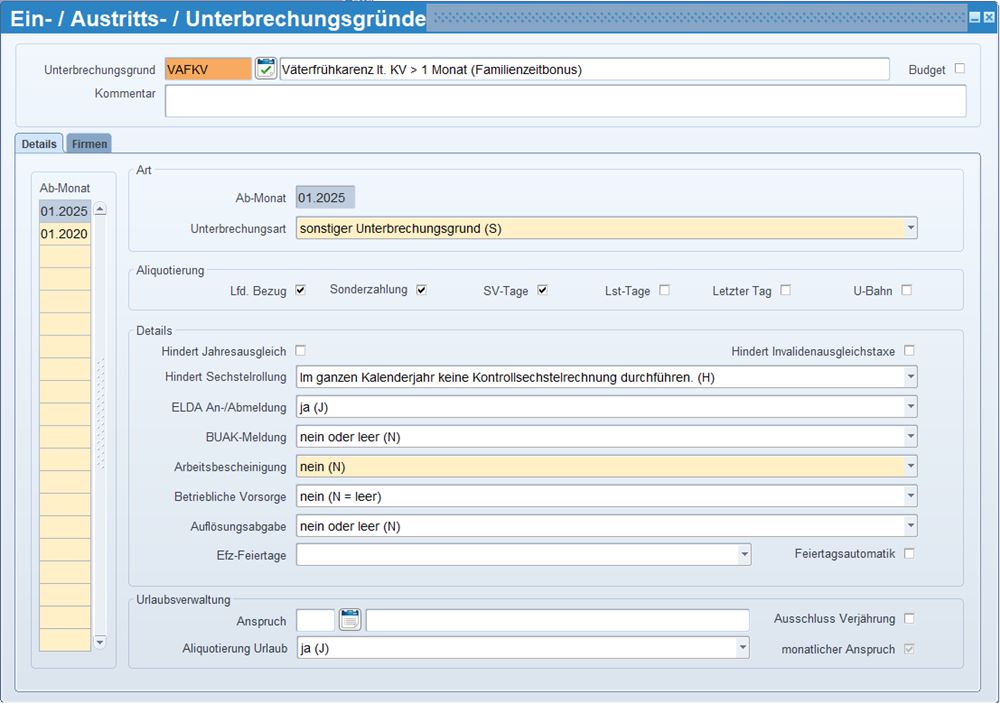
Task: Click the Kommentar text field
Action: tap(565, 101)
